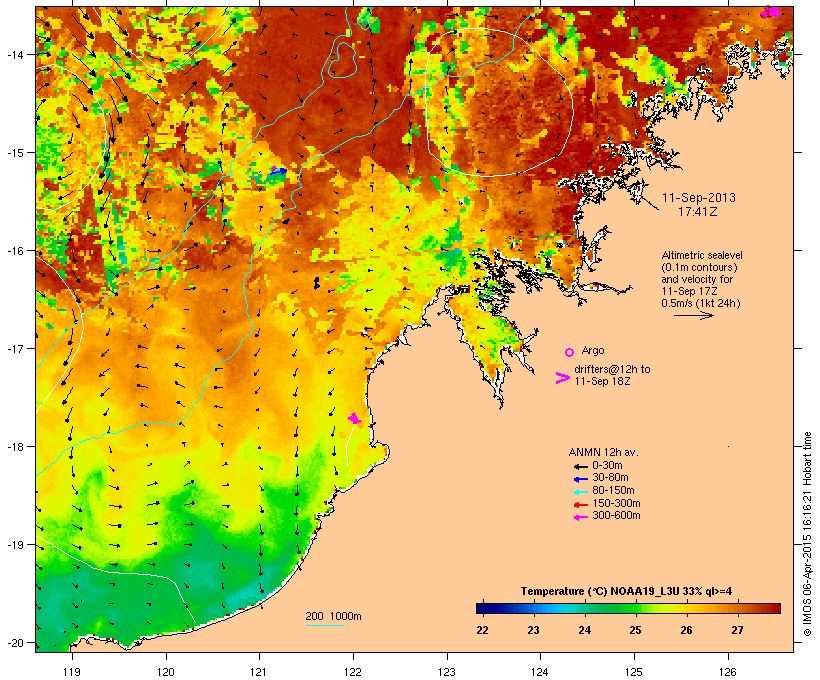Click the longitude label 121
Viewport: 820px width, 680px height.
(259, 672)
